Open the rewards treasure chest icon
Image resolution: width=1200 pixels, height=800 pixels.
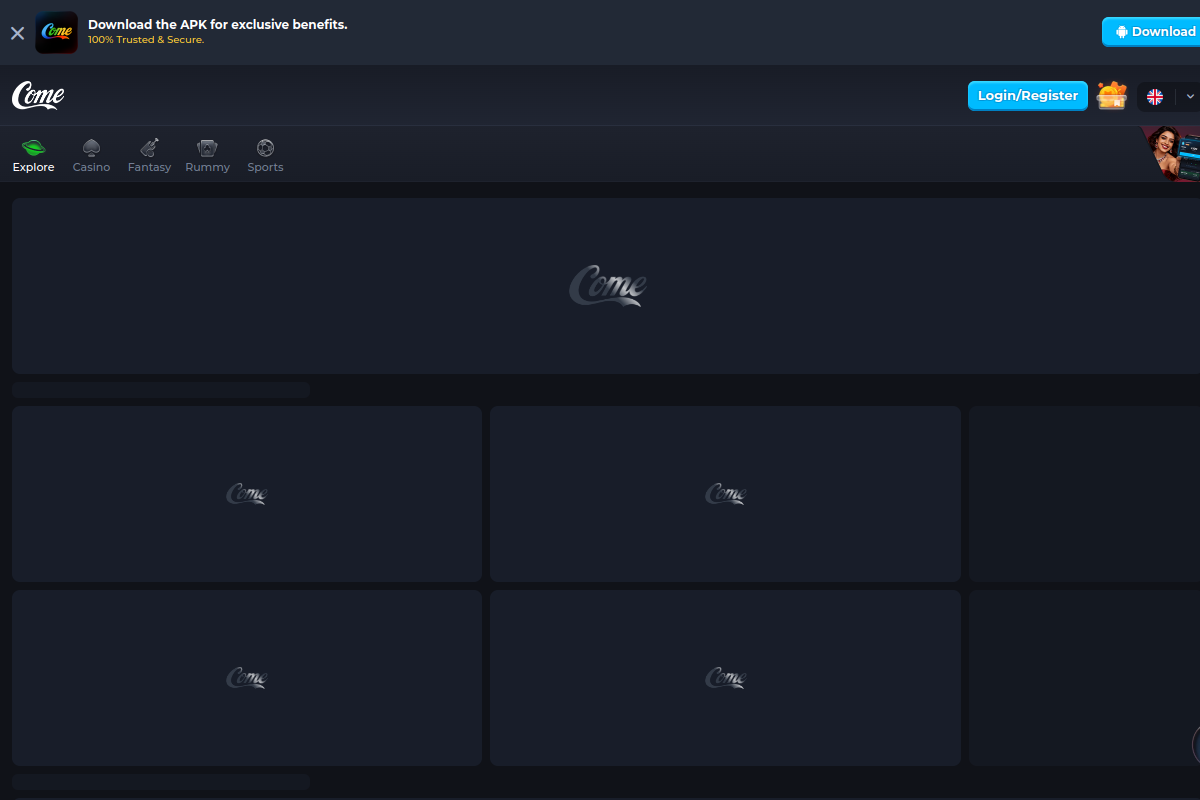[1112, 96]
